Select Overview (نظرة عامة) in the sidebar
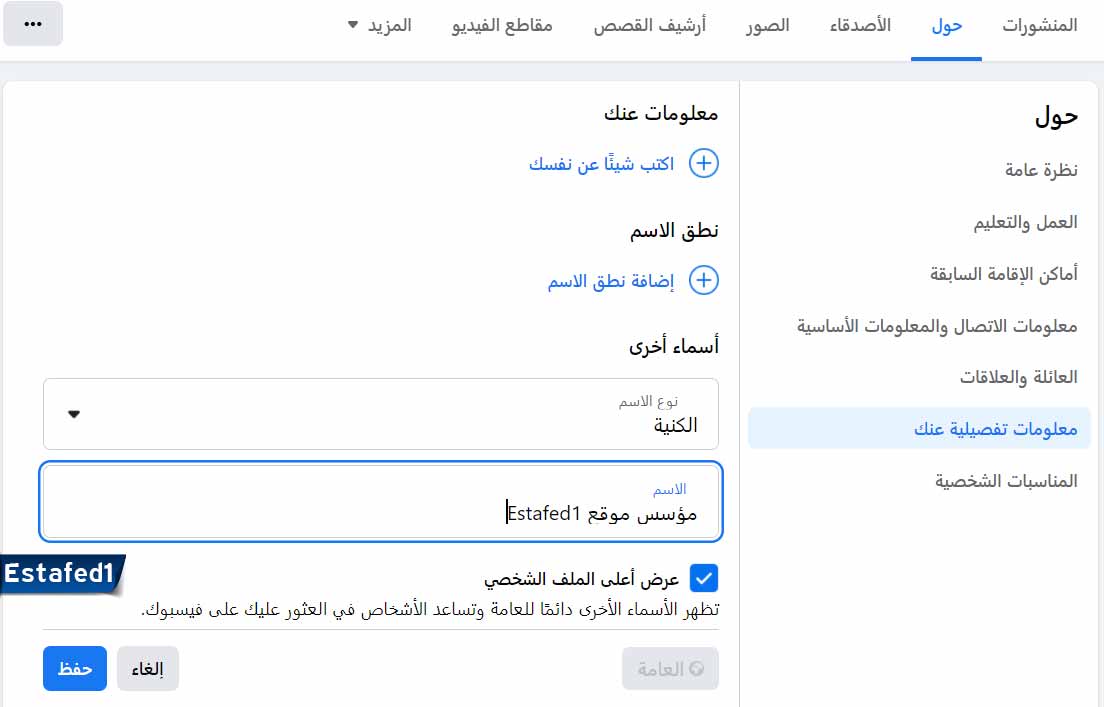 [x=1041, y=170]
